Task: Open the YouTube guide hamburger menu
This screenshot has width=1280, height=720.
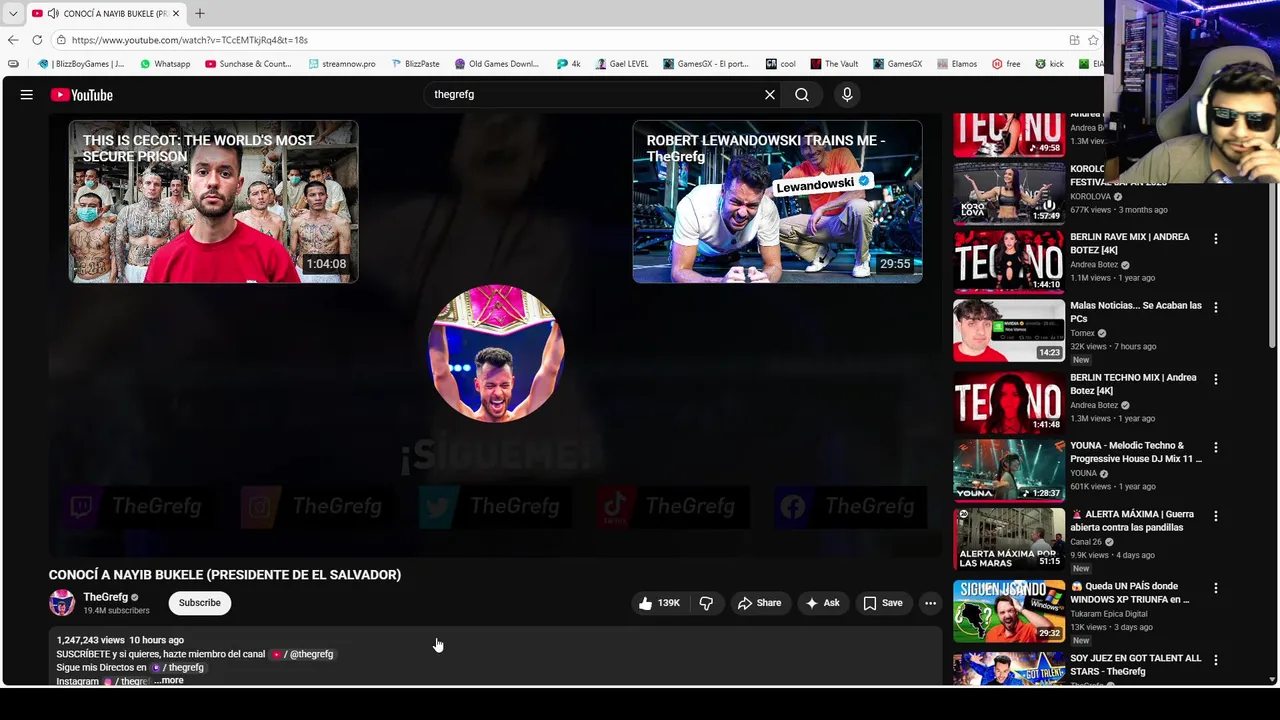Action: coord(27,95)
